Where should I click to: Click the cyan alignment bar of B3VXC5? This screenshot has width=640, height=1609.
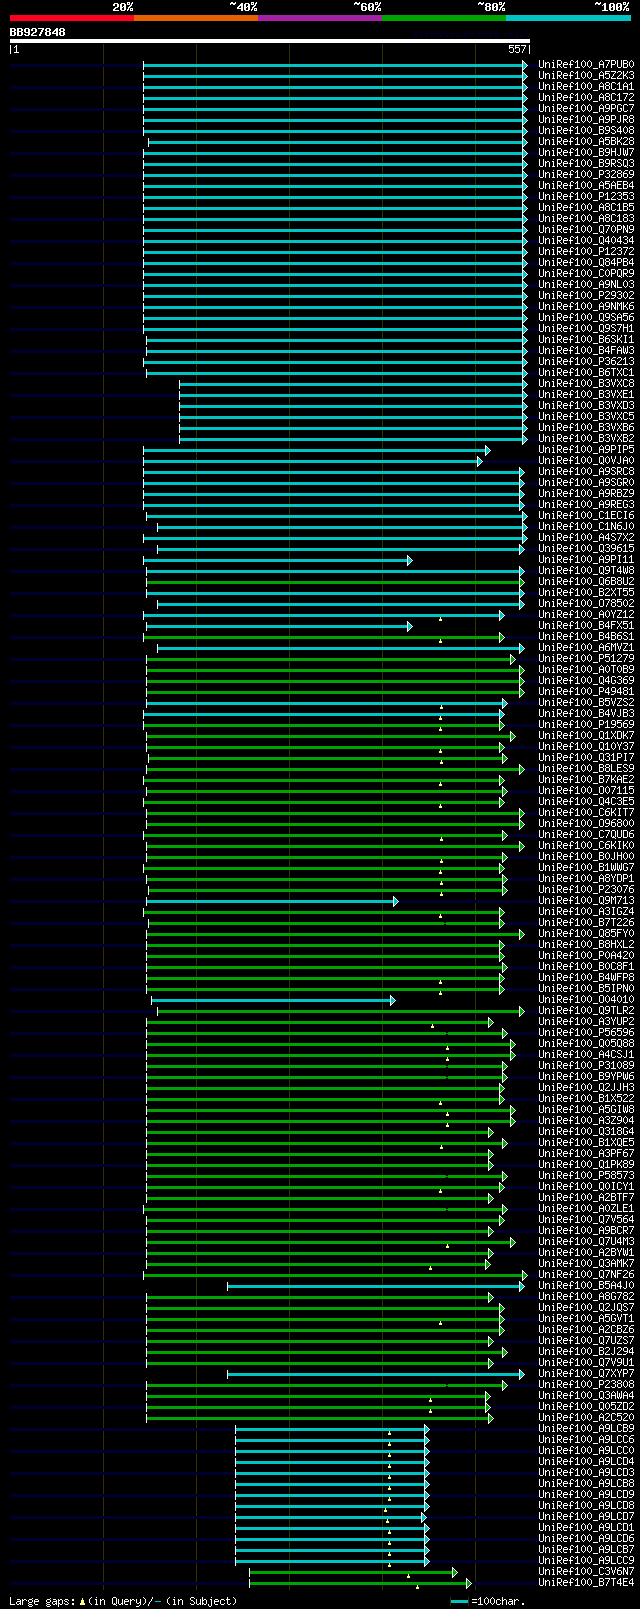353,417
